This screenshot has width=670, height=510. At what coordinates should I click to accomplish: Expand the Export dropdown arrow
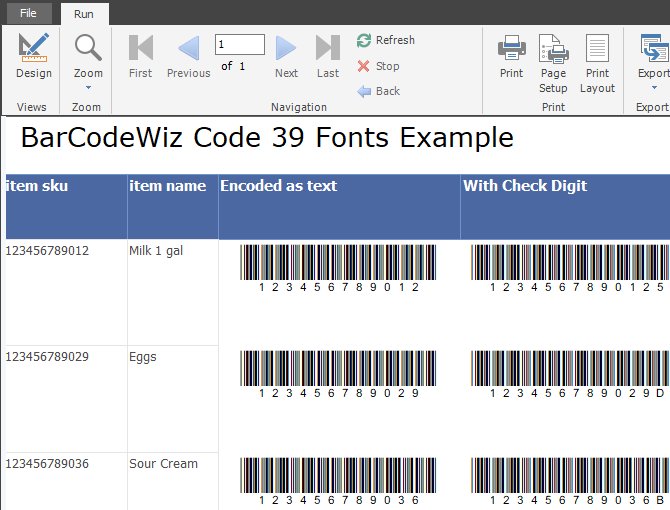[654, 88]
